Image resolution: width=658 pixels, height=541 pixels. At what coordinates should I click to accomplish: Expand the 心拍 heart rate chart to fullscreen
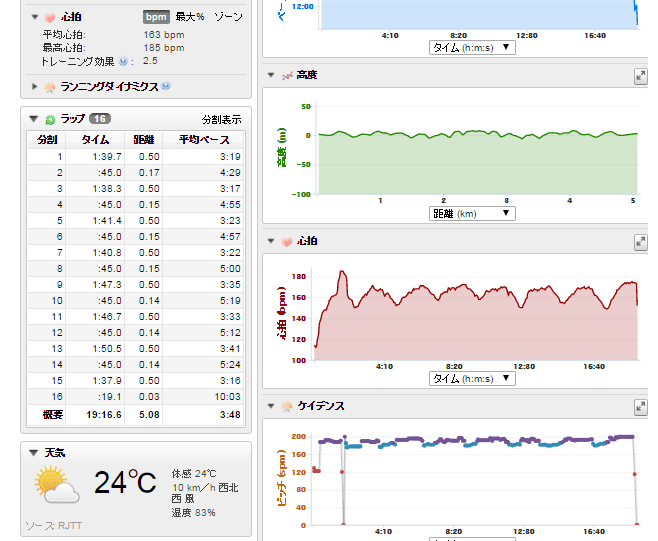[640, 242]
